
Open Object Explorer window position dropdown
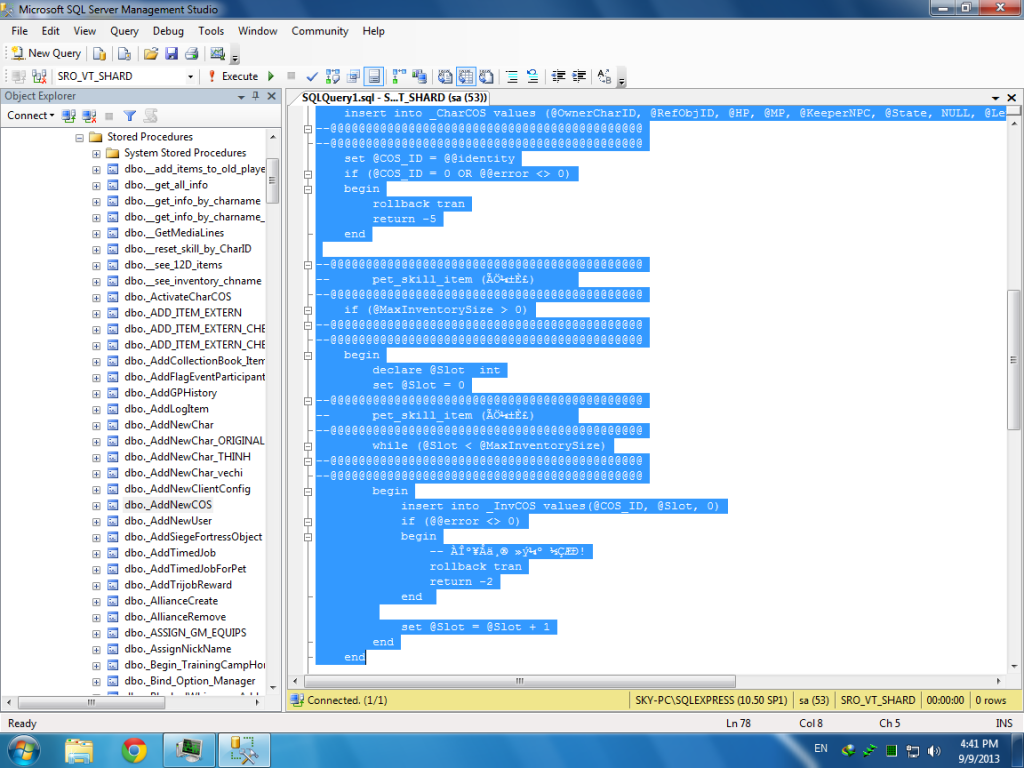coord(241,97)
